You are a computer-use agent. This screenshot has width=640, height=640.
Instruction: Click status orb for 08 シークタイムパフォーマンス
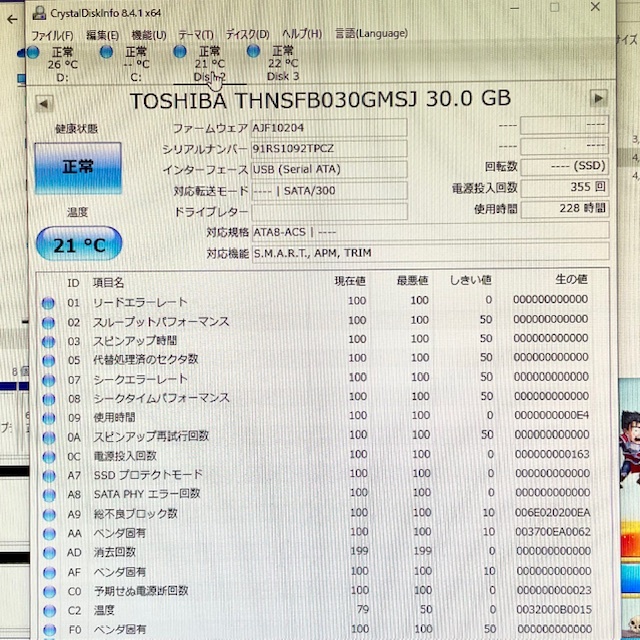point(49,399)
